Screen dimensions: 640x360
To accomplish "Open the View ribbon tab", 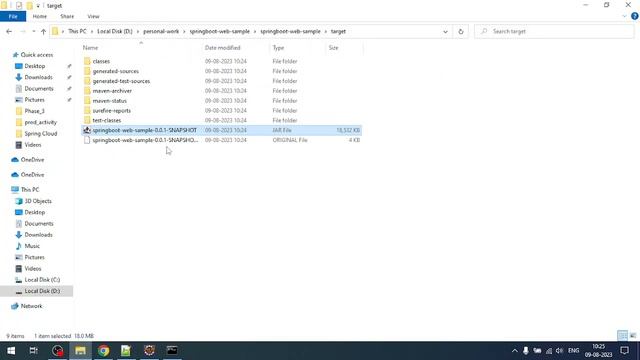I will (93, 16).
